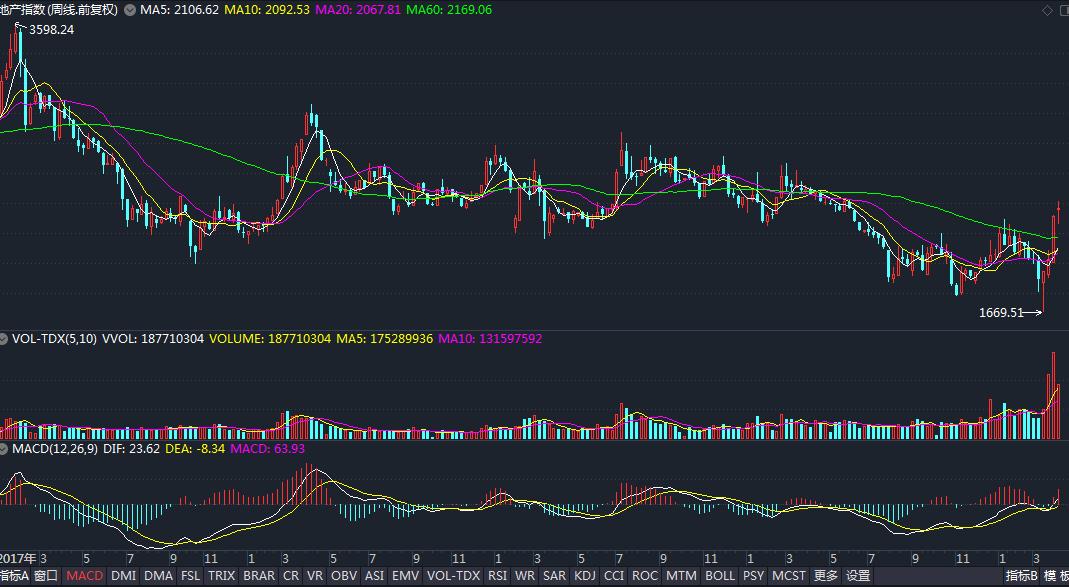The image size is (1069, 587).
Task: Click the 地产指数(周线.前复权) chart title
Action: pyautogui.click(x=59, y=10)
